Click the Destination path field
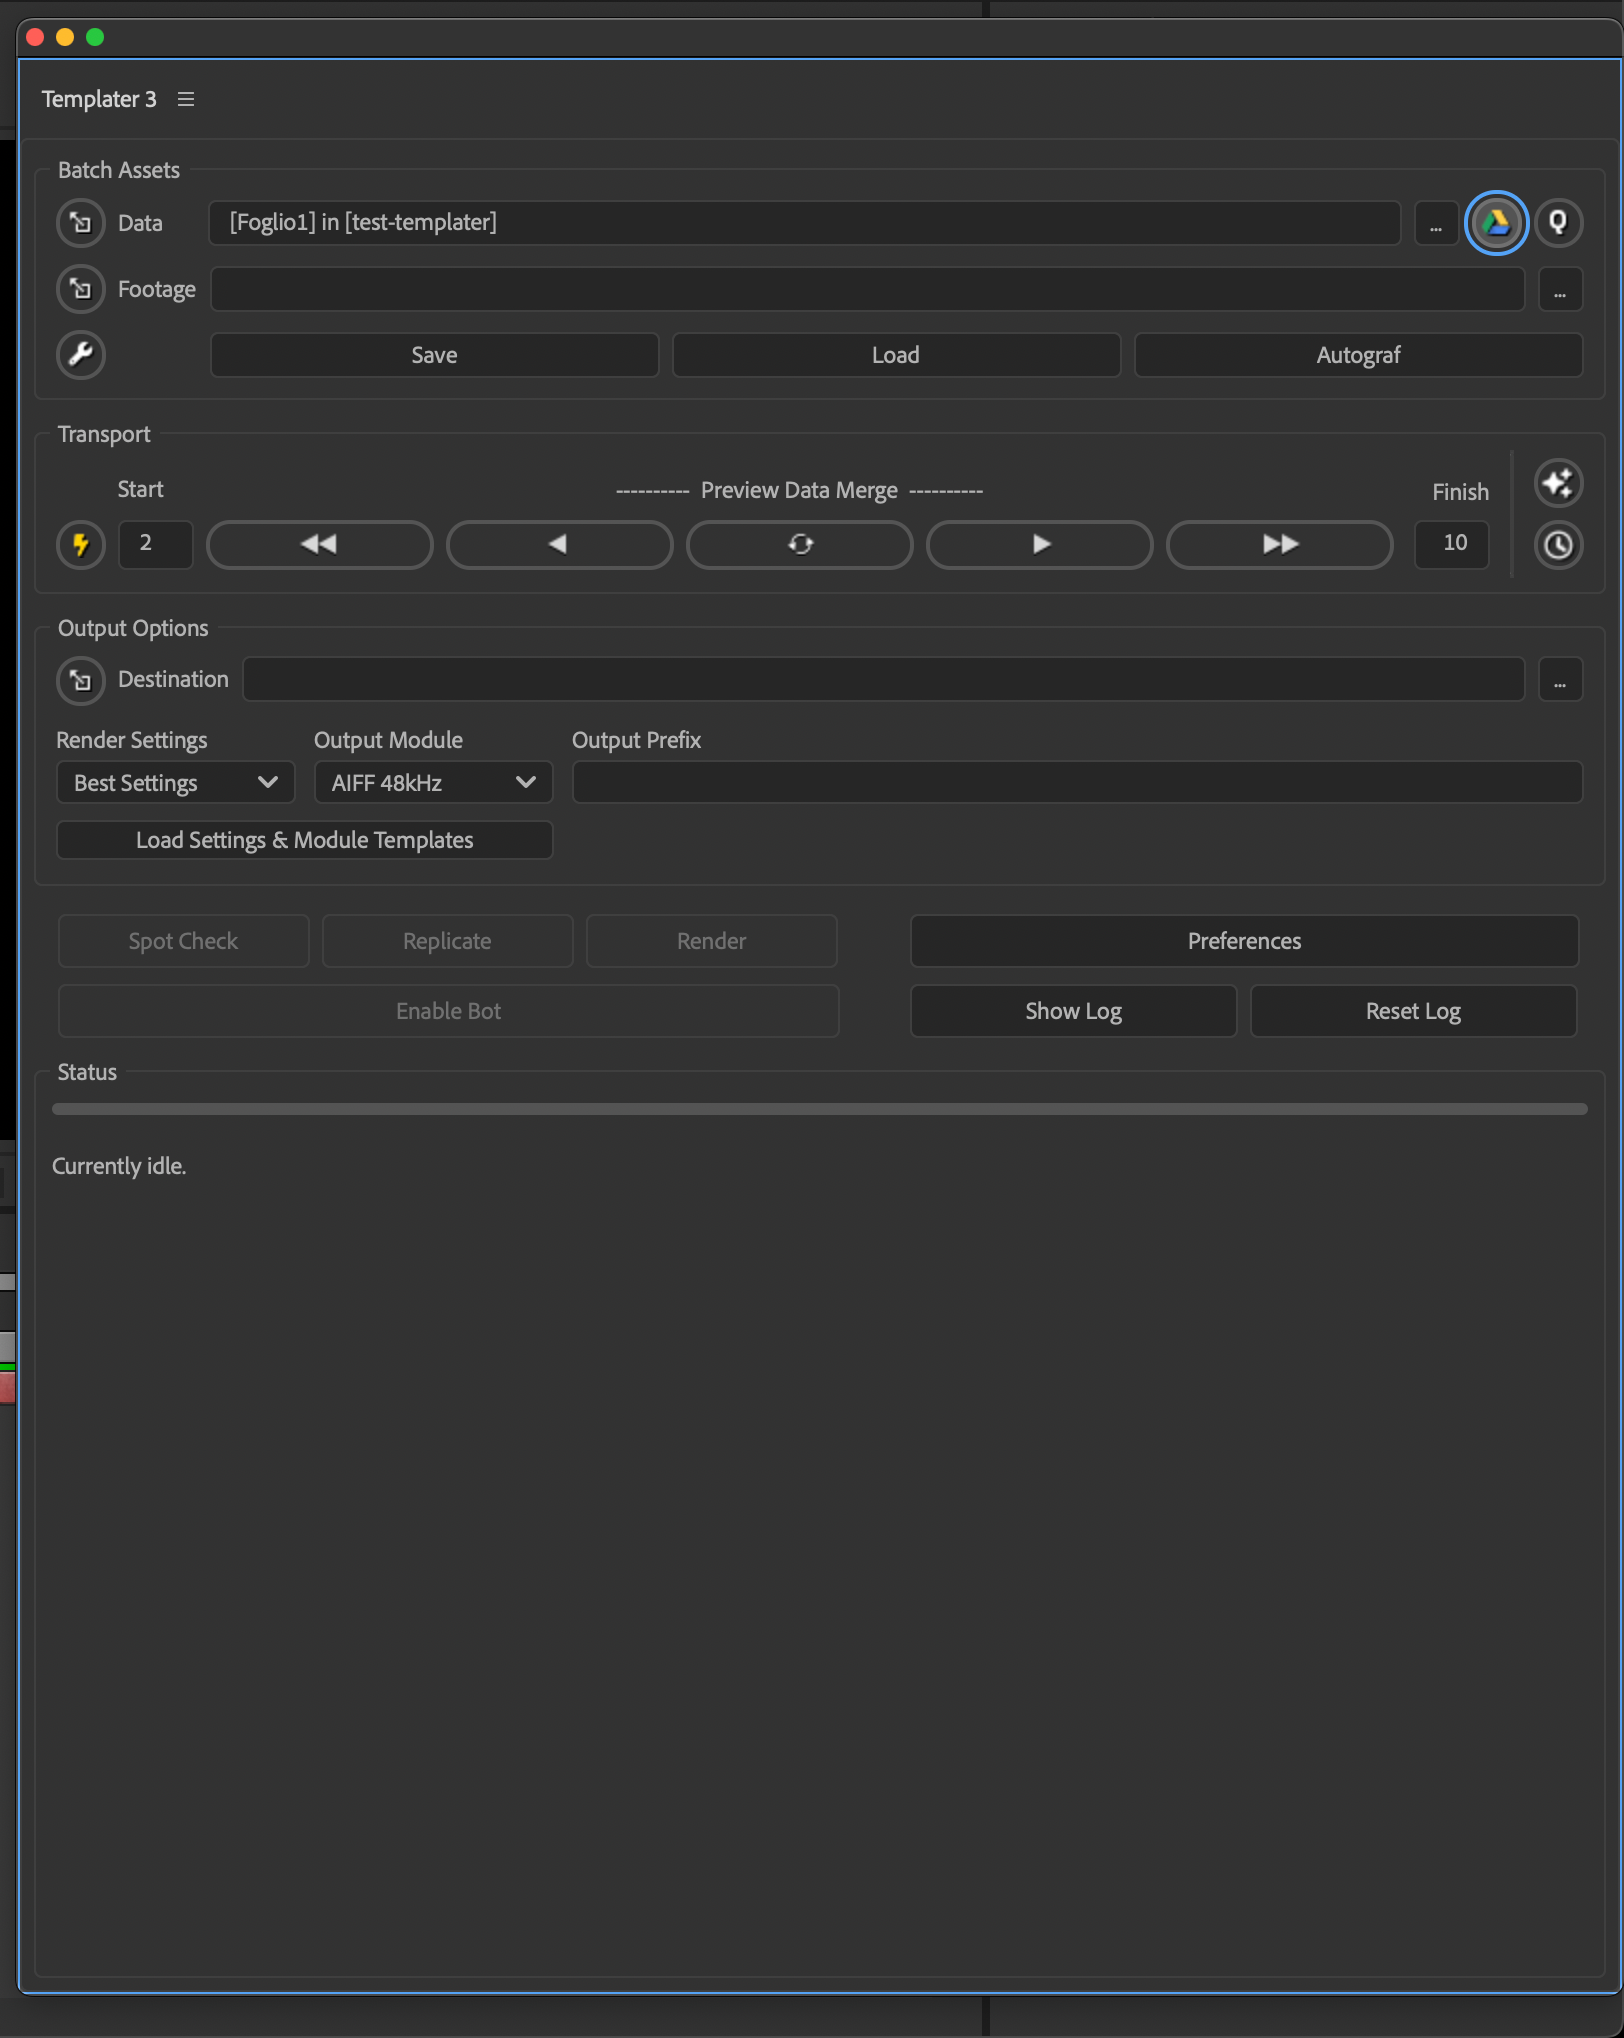Image resolution: width=1624 pixels, height=2038 pixels. point(883,680)
